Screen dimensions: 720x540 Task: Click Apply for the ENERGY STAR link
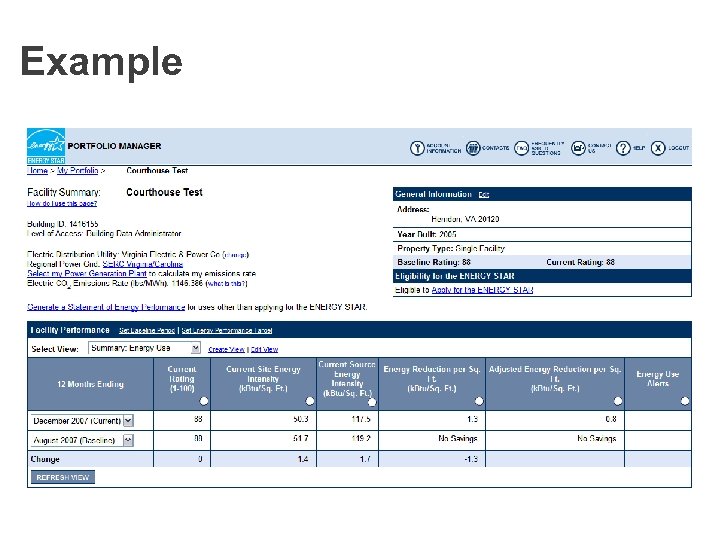[x=482, y=290]
